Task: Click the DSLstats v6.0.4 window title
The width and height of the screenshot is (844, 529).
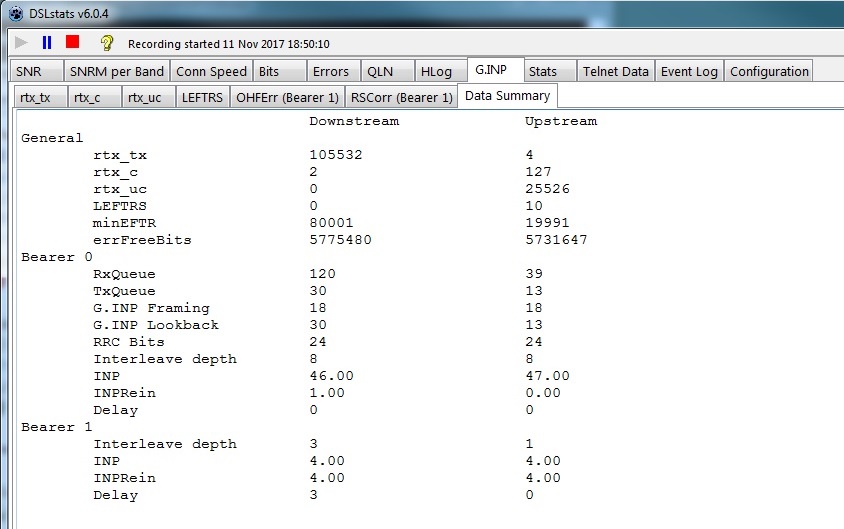Action: tap(68, 14)
